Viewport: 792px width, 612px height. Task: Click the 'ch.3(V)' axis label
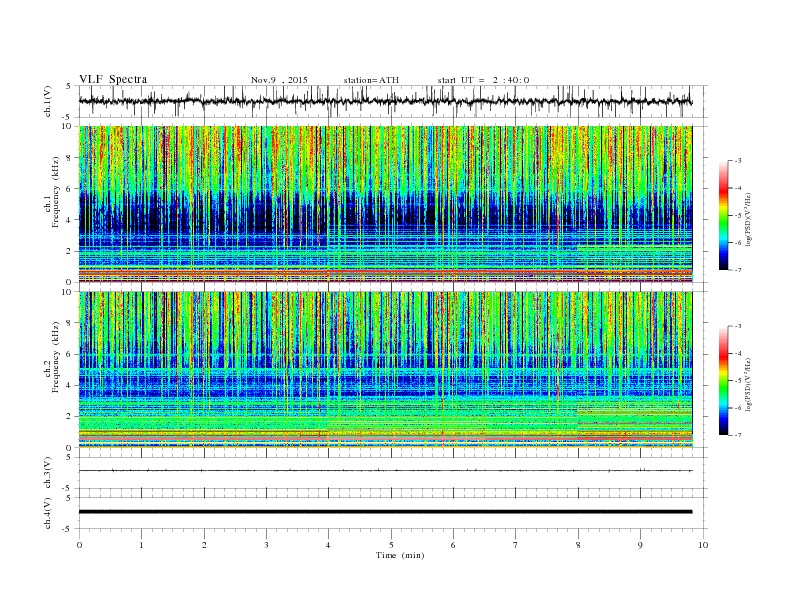tap(48, 473)
